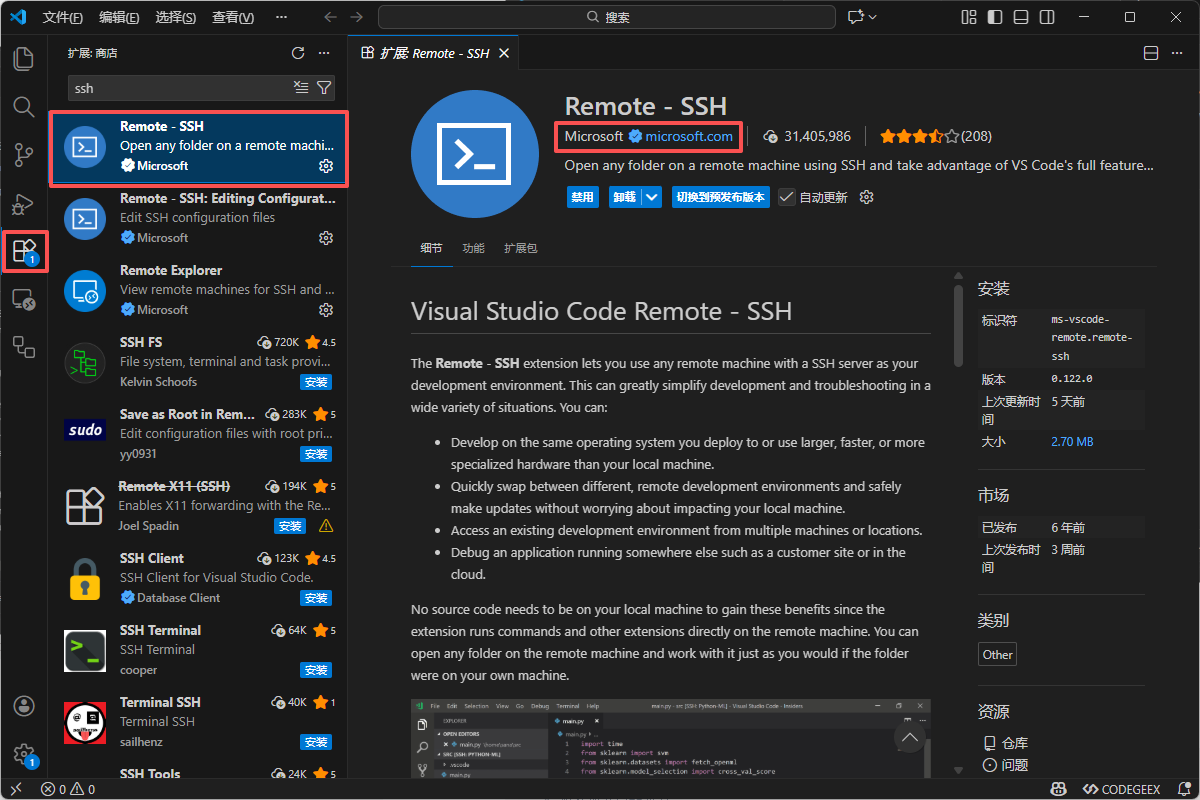Open the 选择(S) menu
Image resolution: width=1200 pixels, height=800 pixels.
point(176,17)
